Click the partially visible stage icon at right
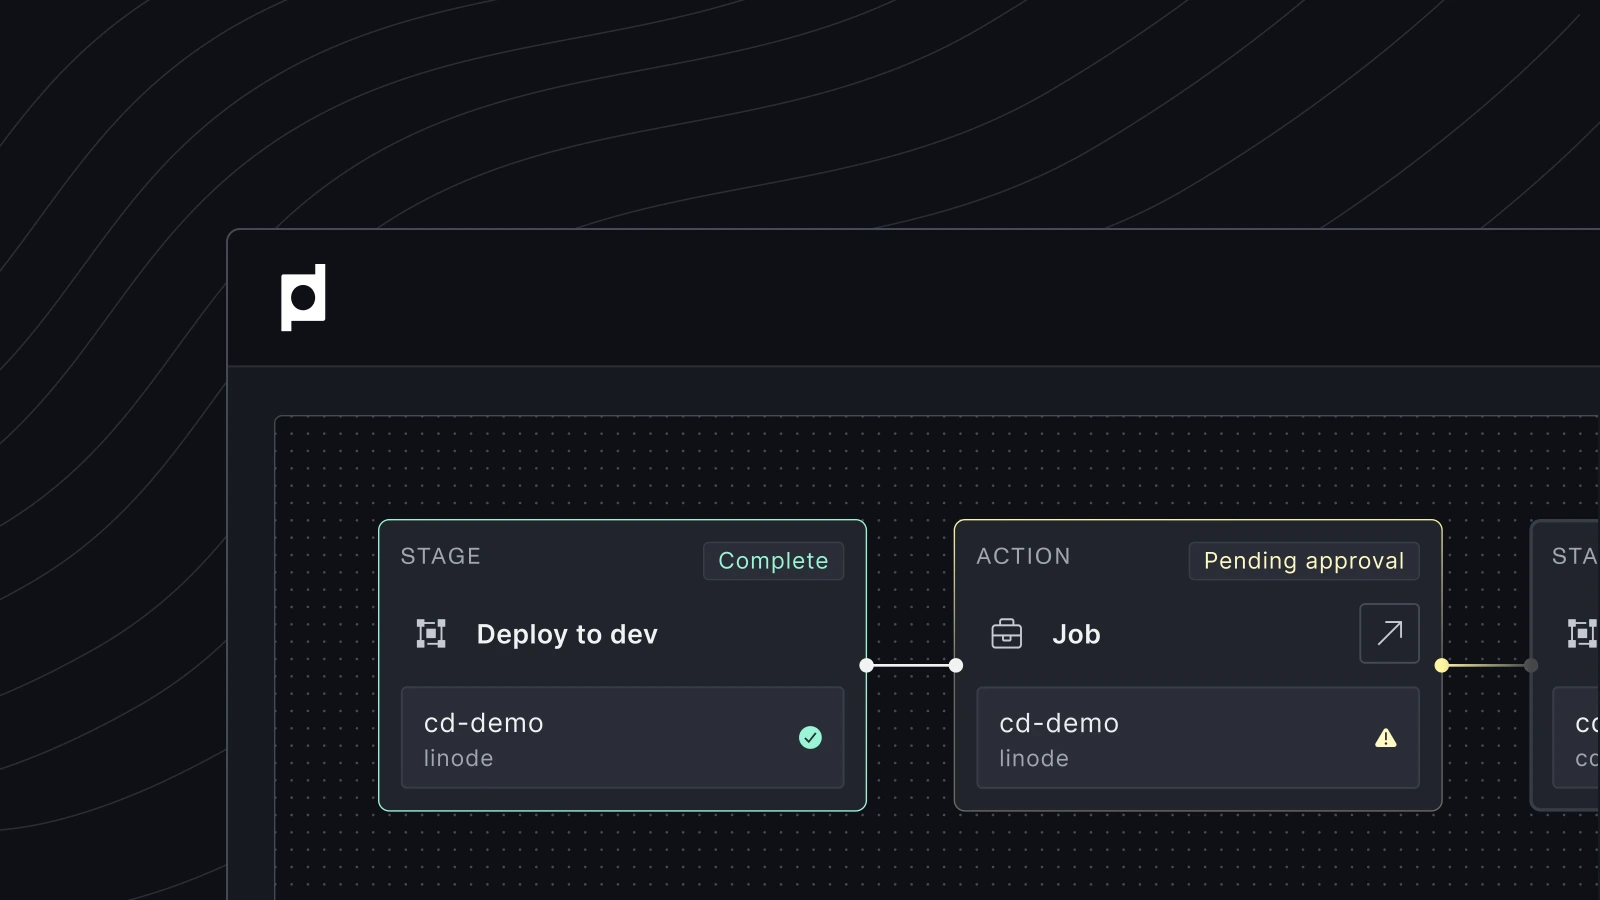Viewport: 1600px width, 900px height. [1581, 634]
